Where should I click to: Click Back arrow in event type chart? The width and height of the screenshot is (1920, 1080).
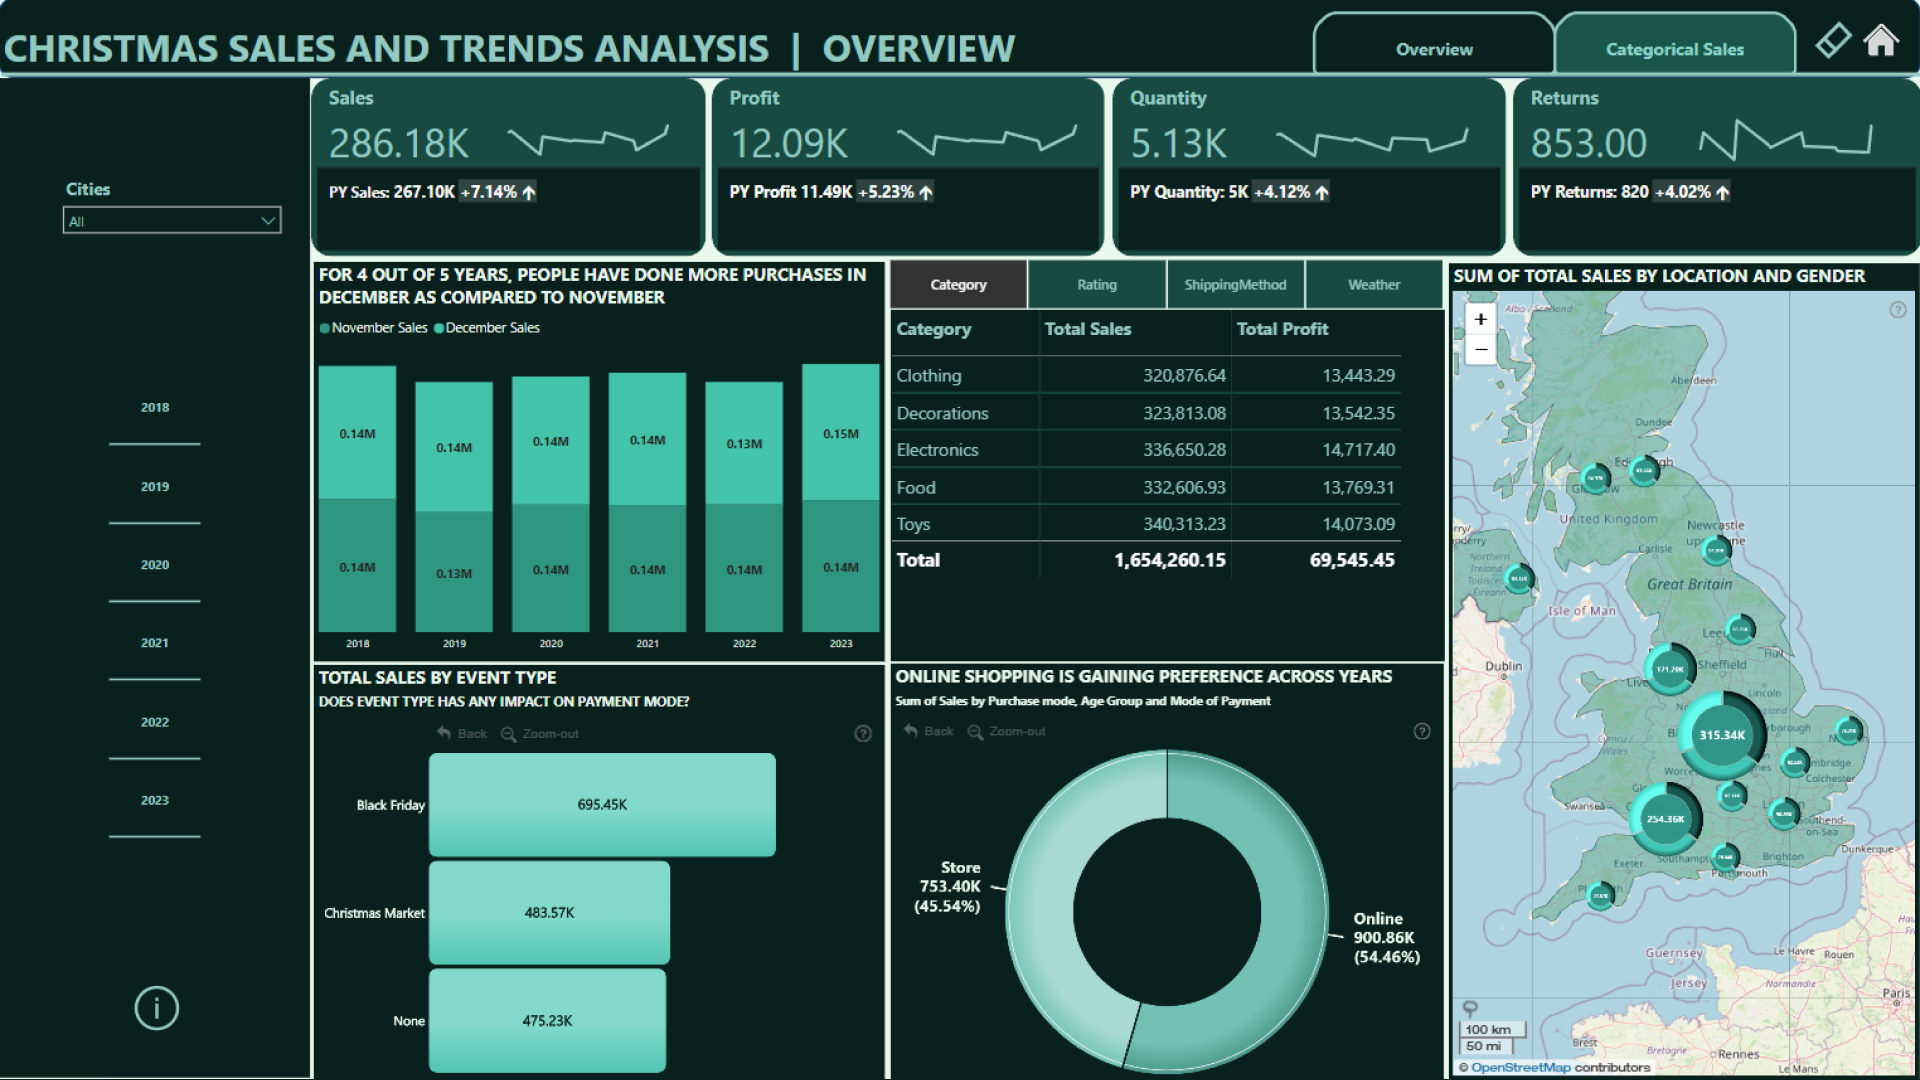462,734
